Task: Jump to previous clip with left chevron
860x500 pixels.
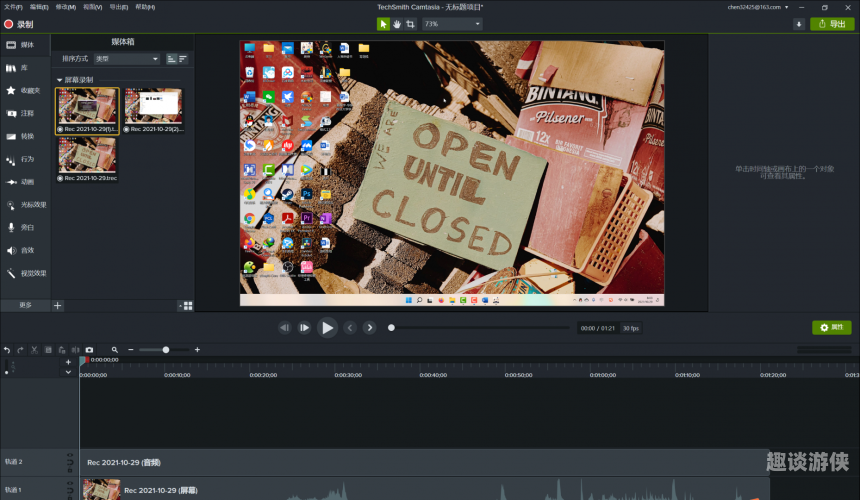Action: (350, 328)
